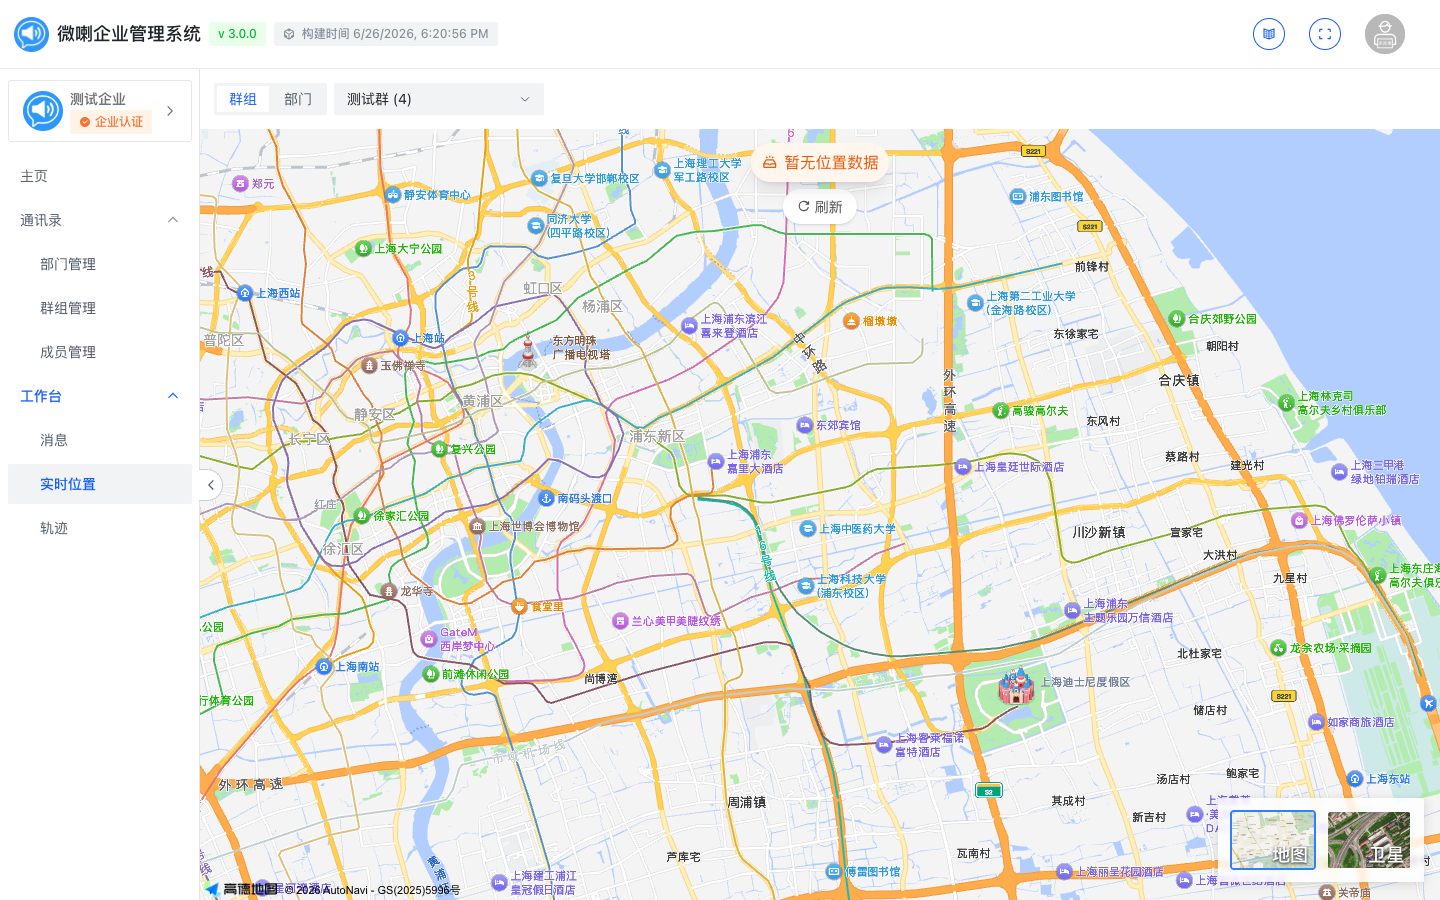Viewport: 1440px width, 900px height.
Task: Click the 构建时间 build time tag
Action: click(x=386, y=34)
